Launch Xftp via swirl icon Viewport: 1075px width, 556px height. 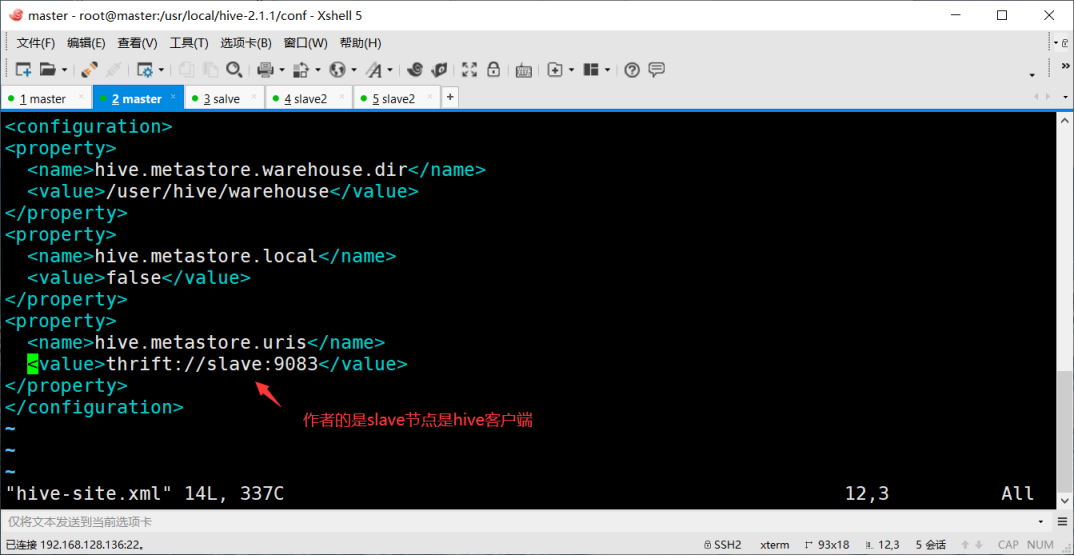click(415, 69)
